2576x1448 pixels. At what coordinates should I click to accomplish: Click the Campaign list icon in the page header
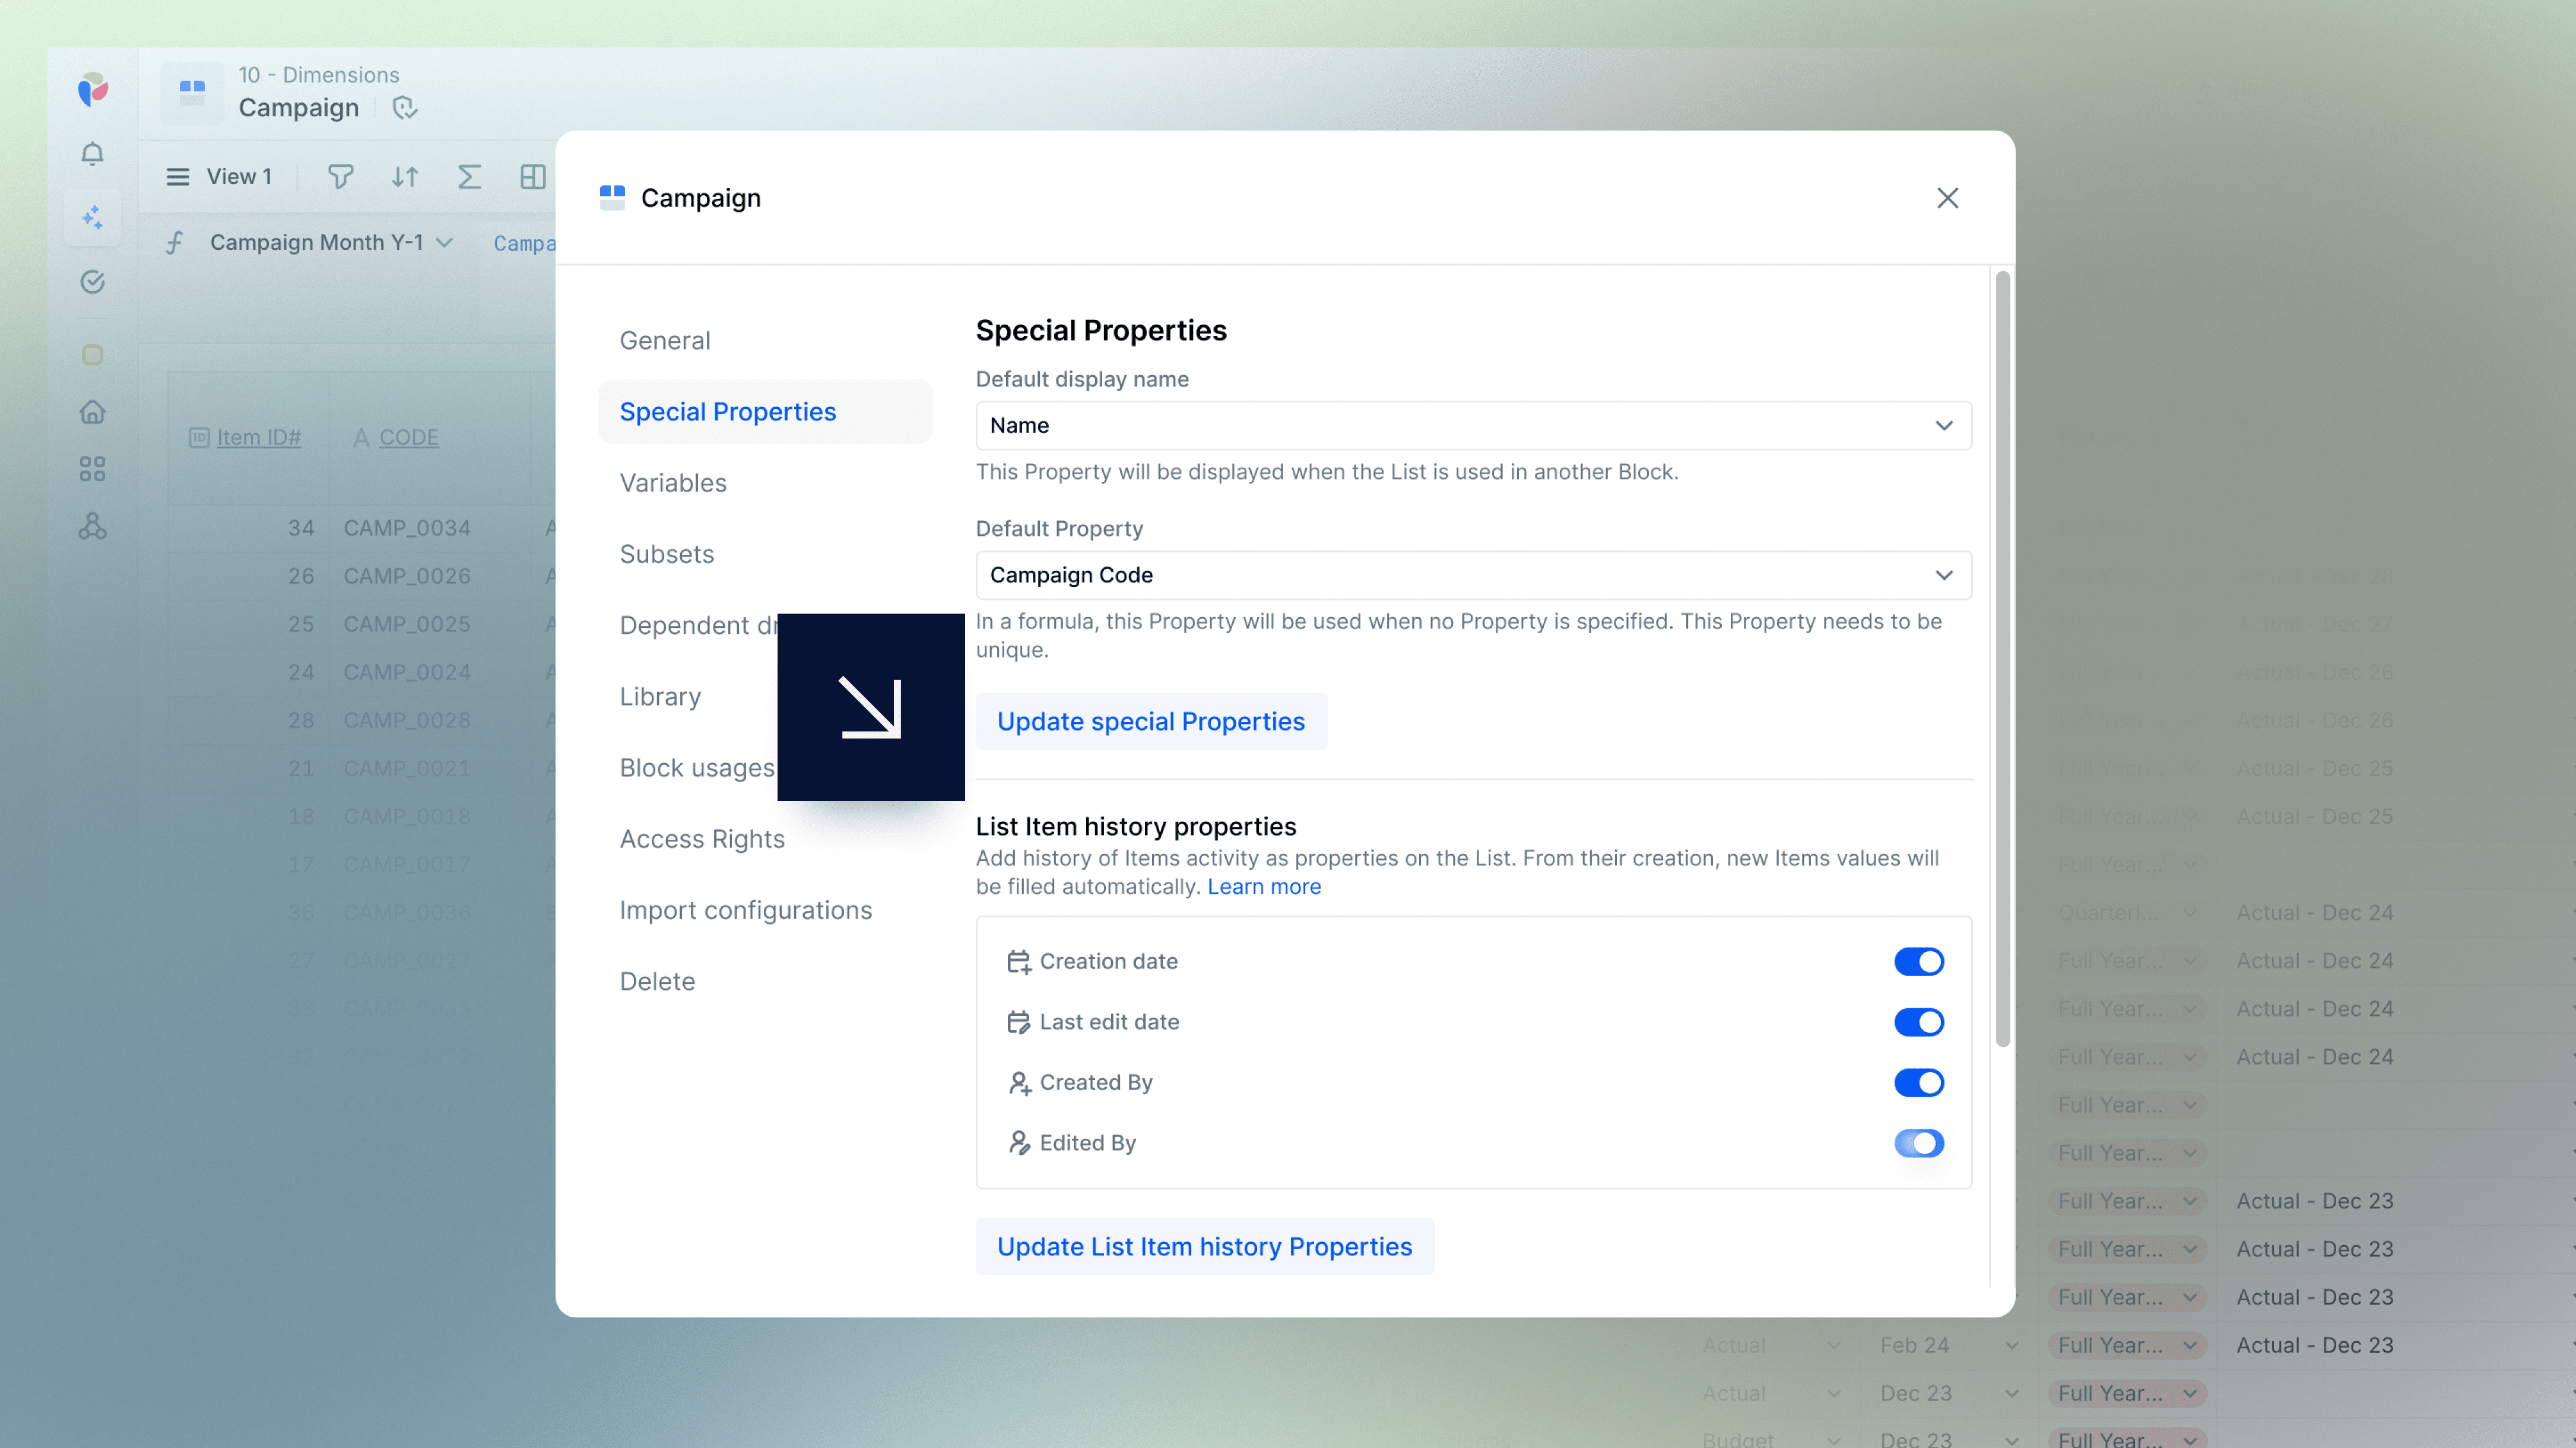[x=192, y=92]
